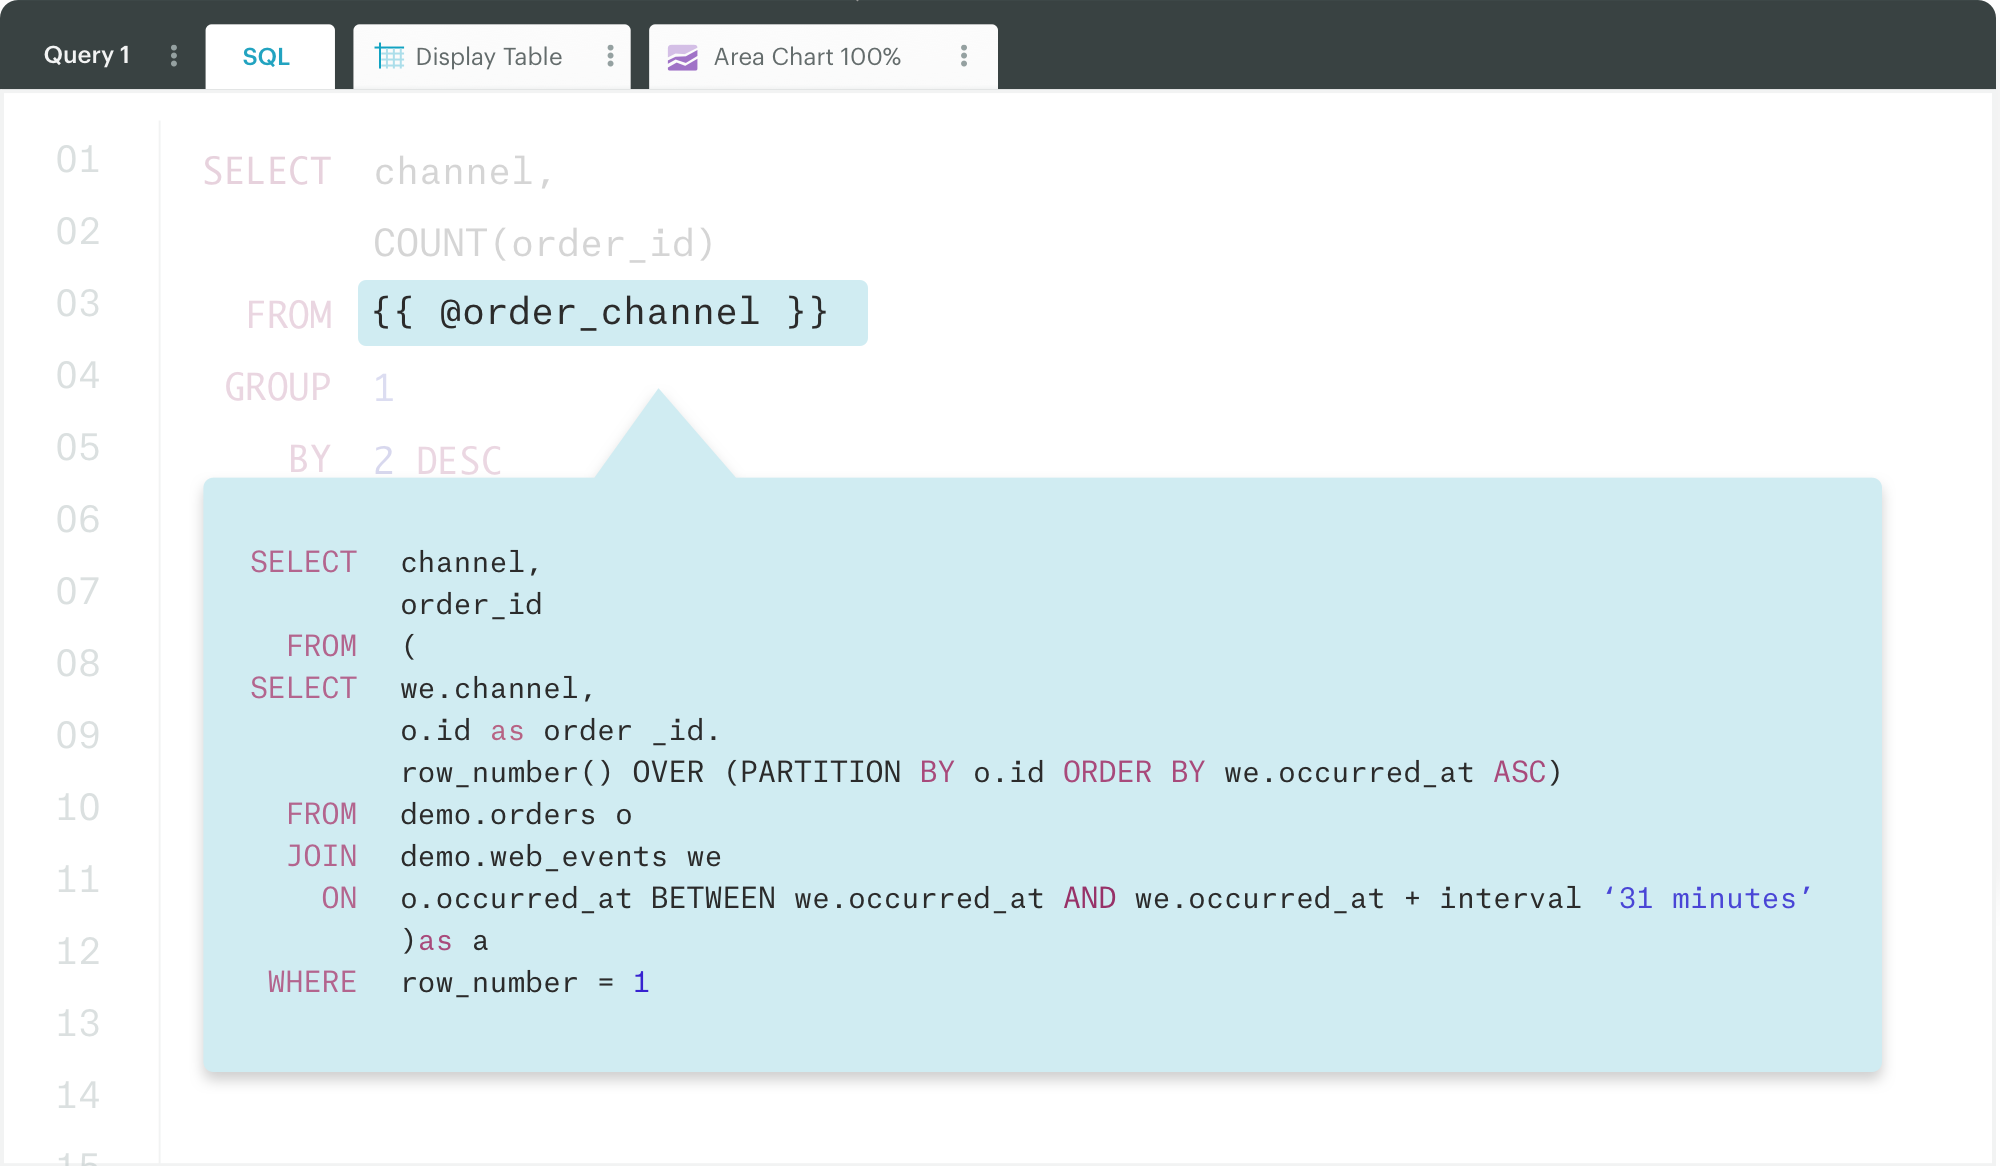Place cursor on COUNT(order_id) in editor

coord(544,244)
